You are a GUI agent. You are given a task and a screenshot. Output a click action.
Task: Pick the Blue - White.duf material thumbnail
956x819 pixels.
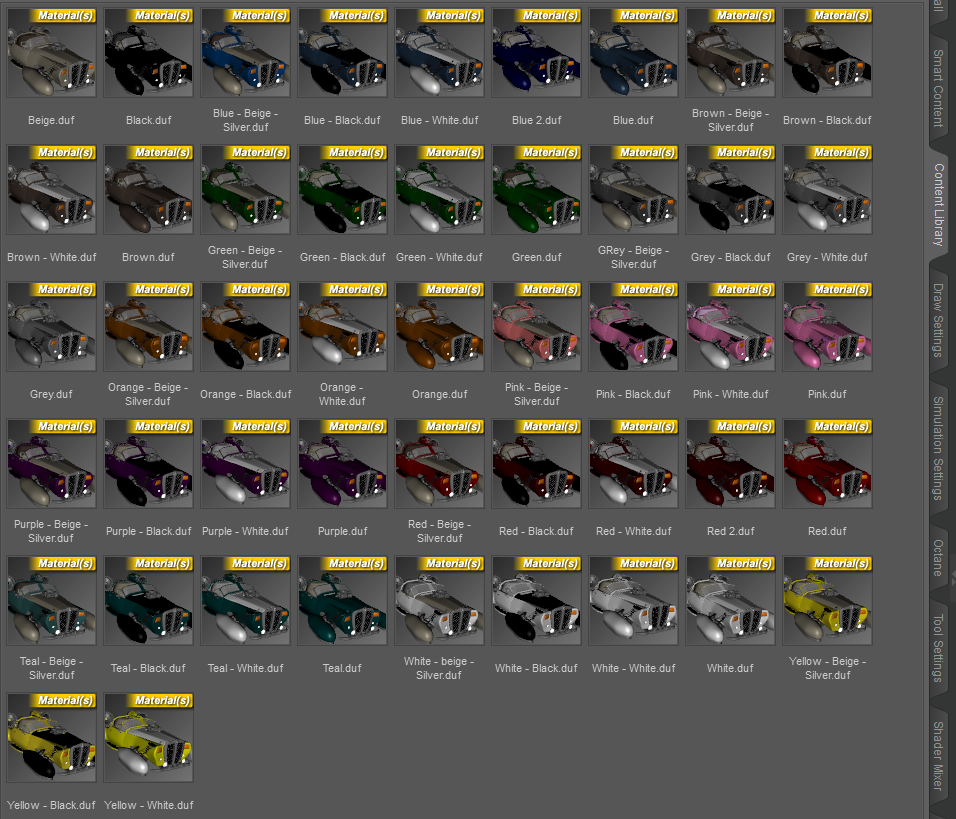point(439,52)
